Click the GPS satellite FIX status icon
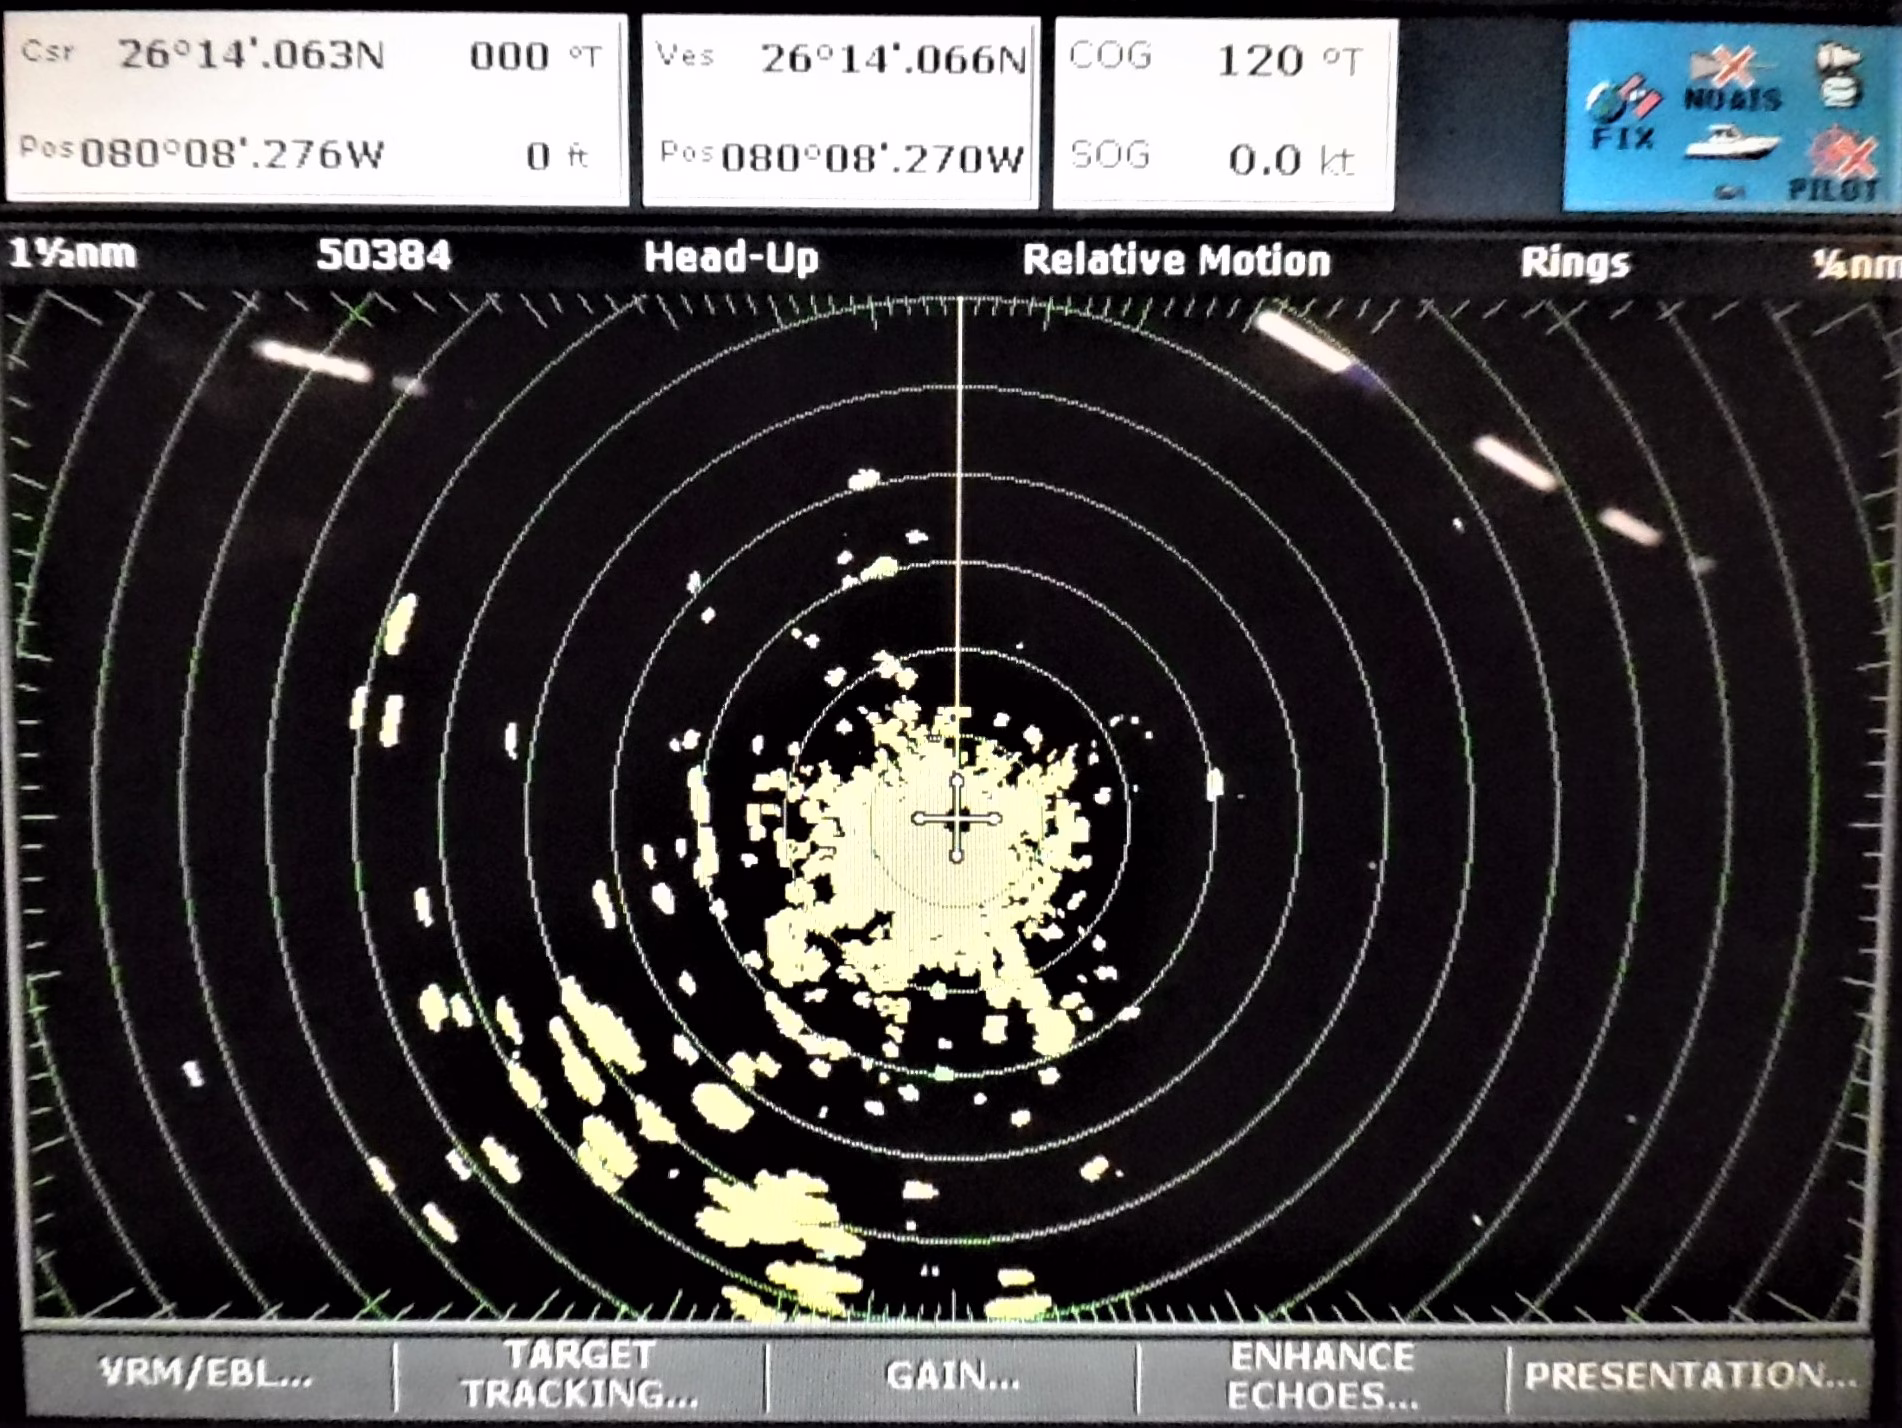This screenshot has height=1428, width=1902. pos(1621,115)
